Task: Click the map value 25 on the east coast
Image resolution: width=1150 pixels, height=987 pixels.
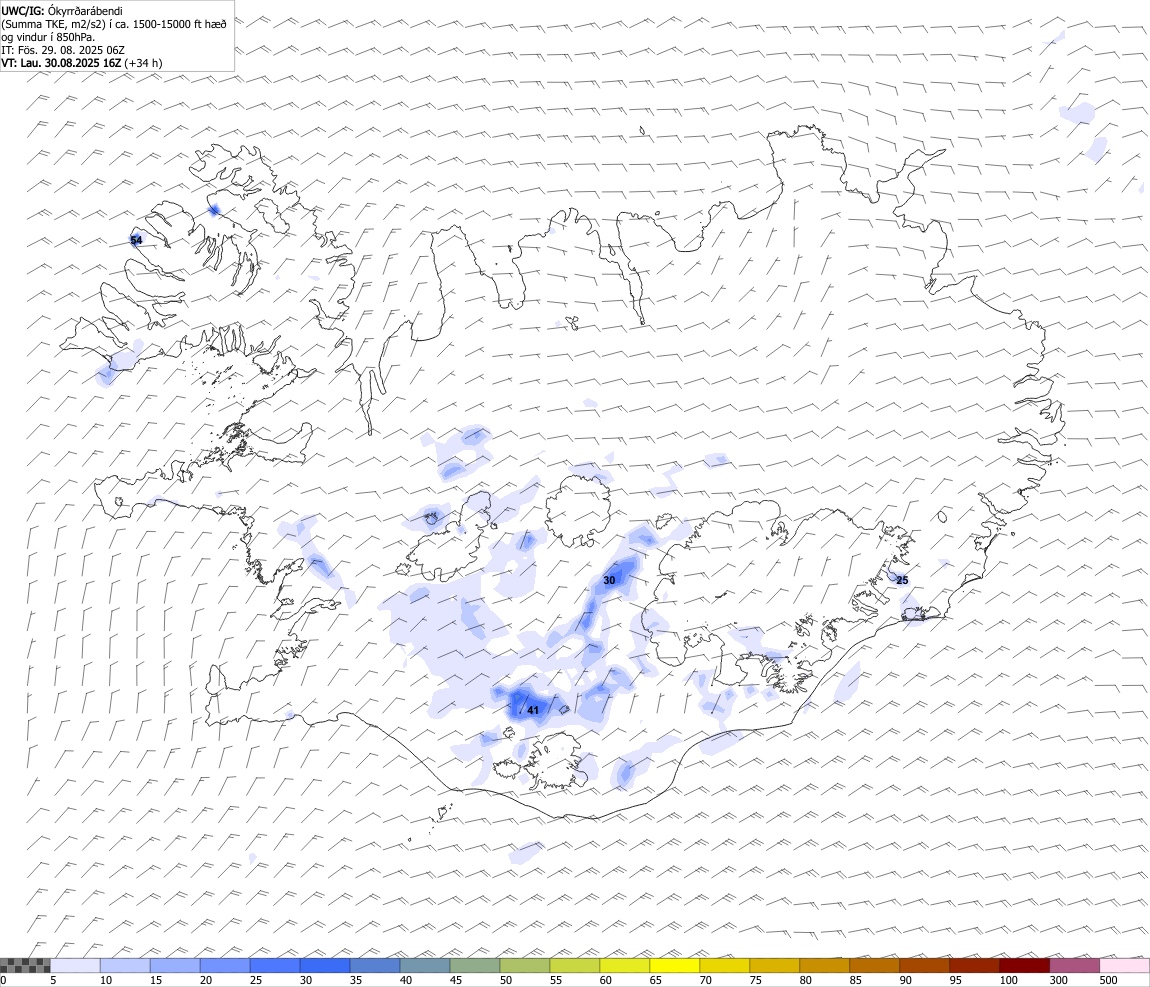Action: [x=902, y=580]
